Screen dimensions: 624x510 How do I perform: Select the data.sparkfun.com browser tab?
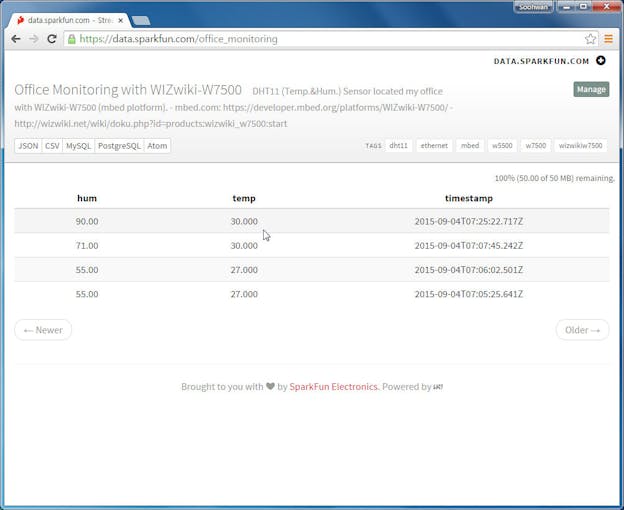pyautogui.click(x=70, y=20)
